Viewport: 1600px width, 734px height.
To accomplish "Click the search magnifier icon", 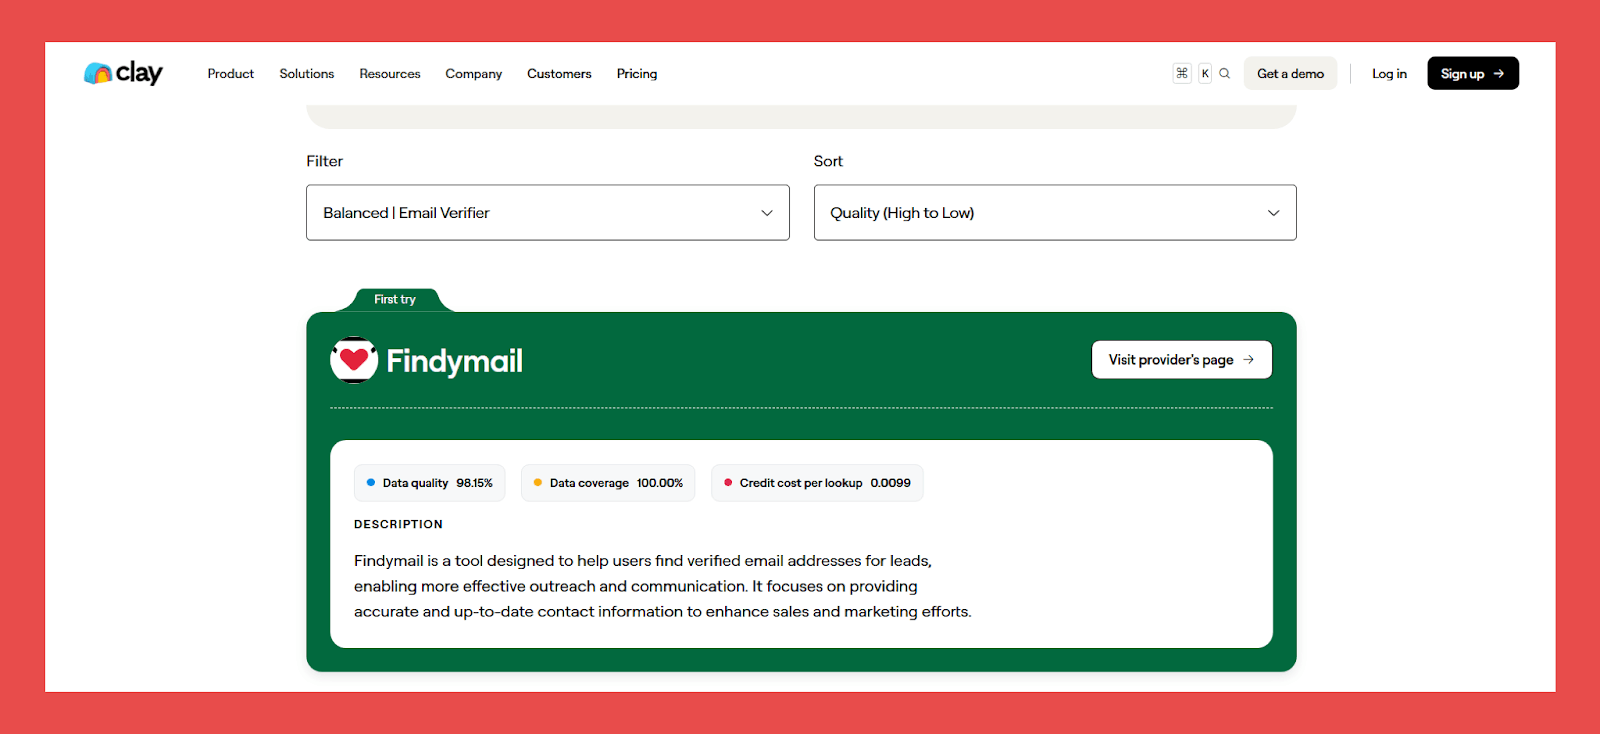I will click(x=1225, y=73).
